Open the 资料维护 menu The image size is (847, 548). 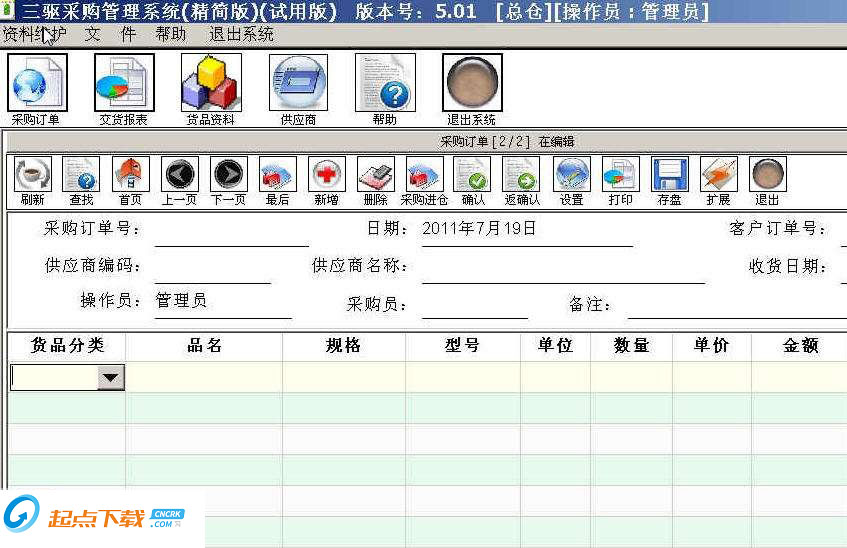[x=35, y=35]
